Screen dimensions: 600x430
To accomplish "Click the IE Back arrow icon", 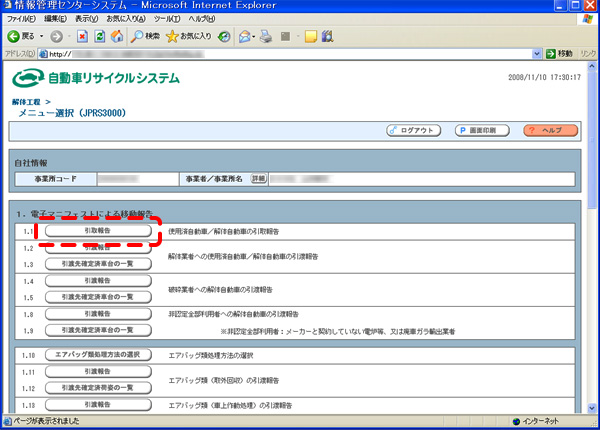I will pos(13,36).
